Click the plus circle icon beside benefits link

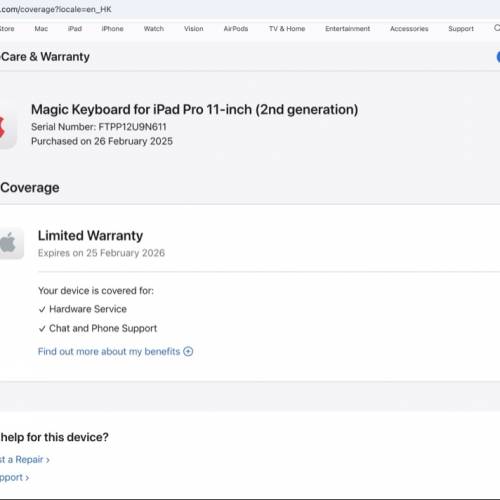188,351
